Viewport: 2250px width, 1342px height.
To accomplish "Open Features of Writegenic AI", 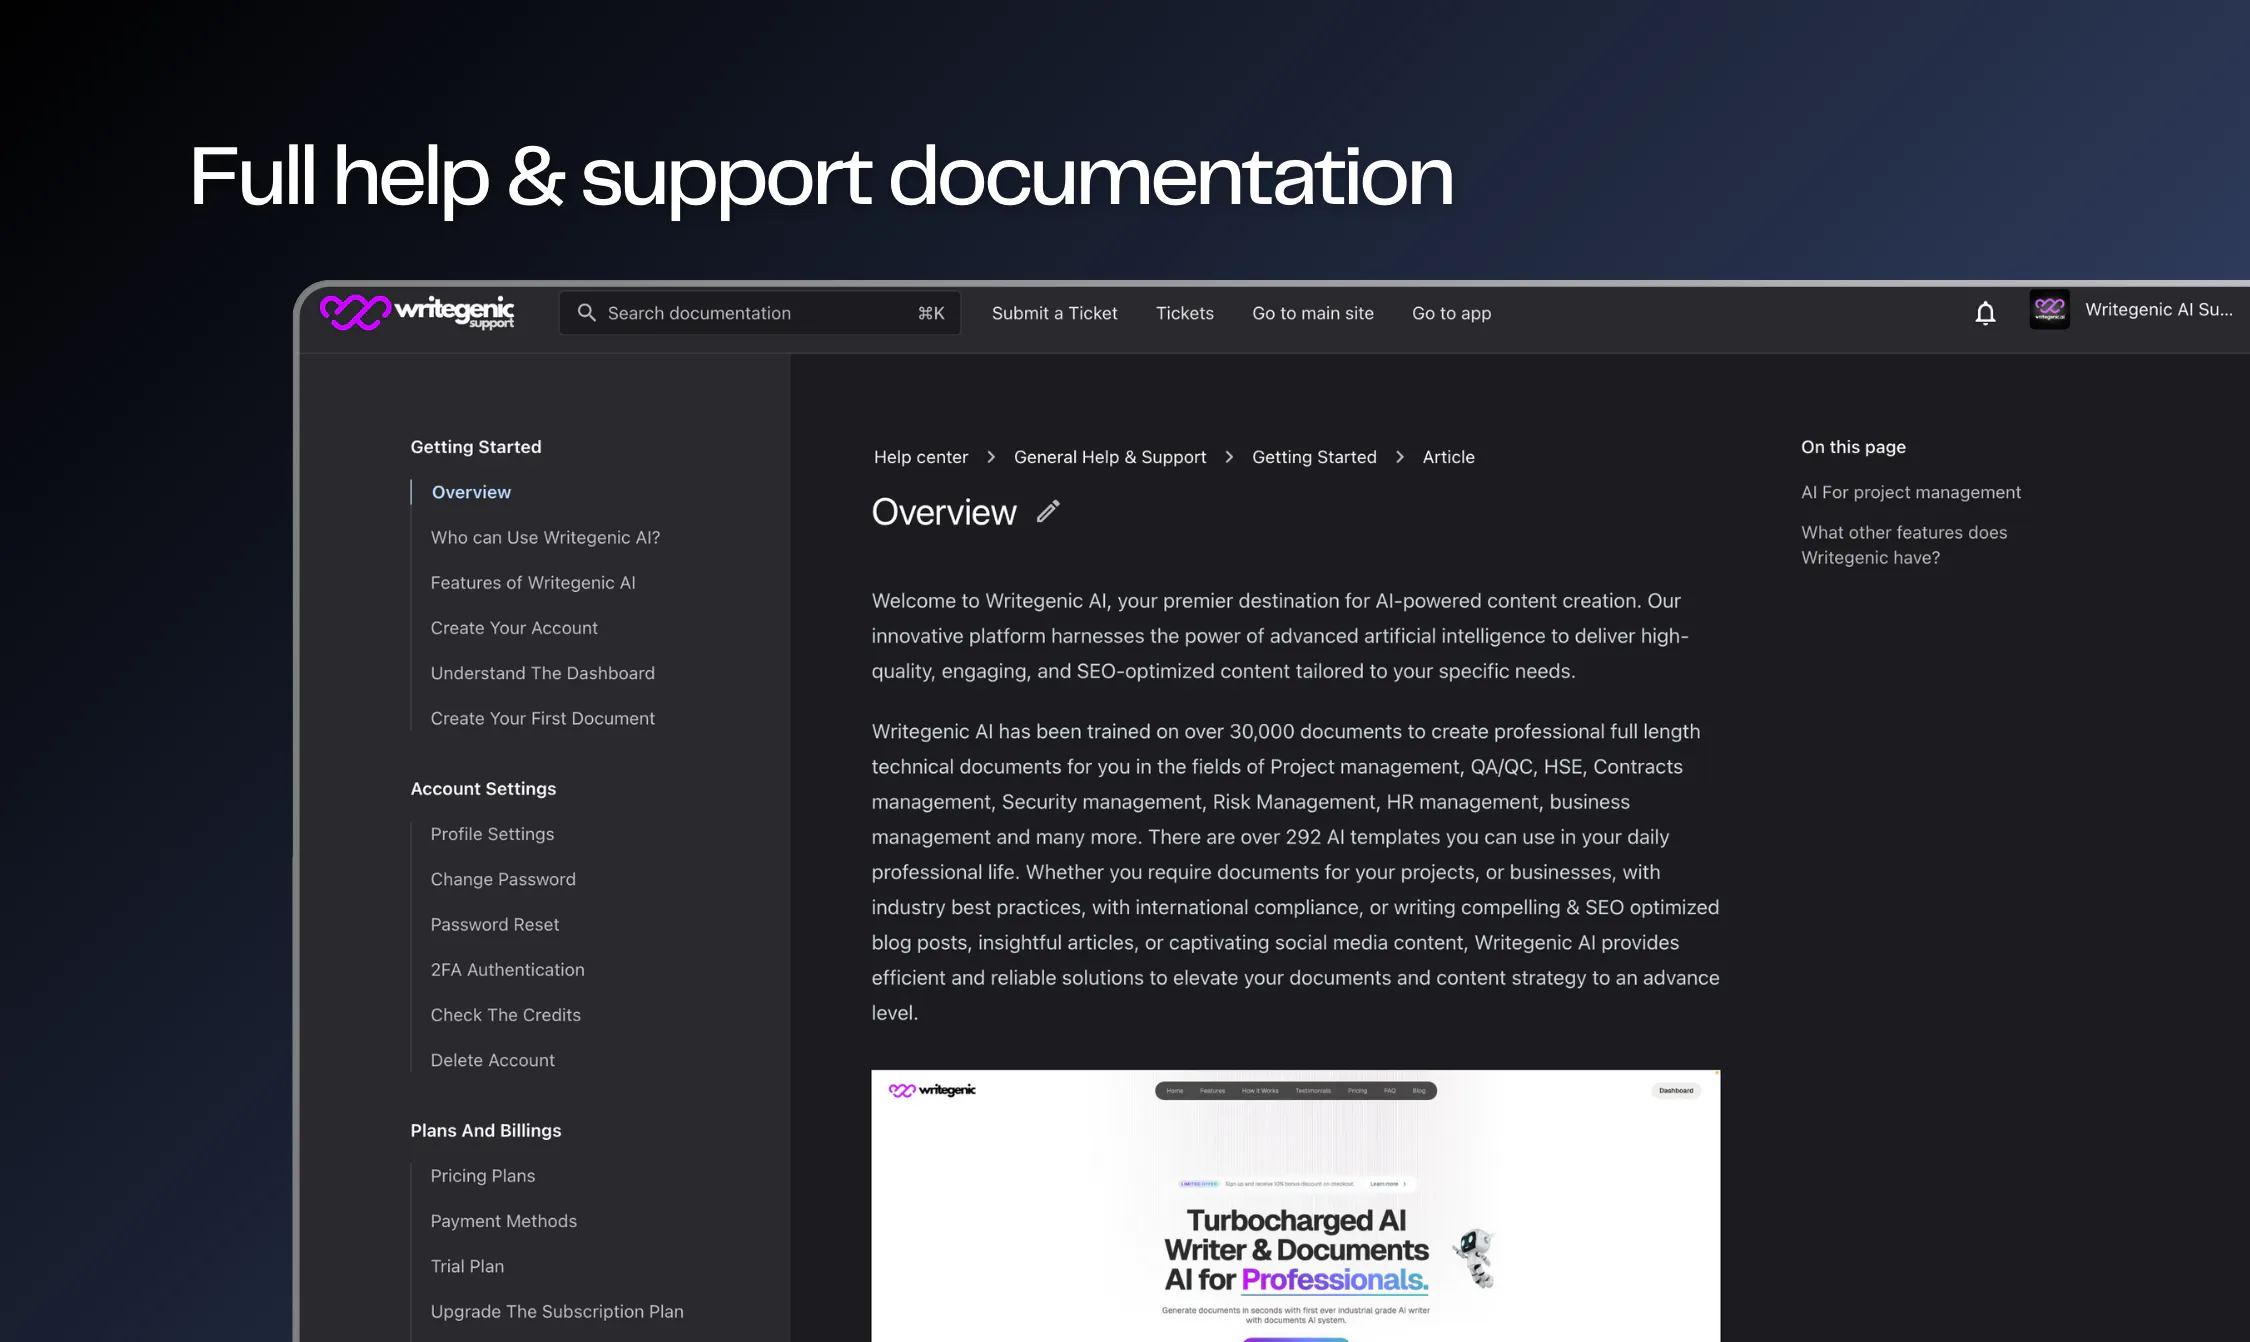I will click(x=533, y=583).
